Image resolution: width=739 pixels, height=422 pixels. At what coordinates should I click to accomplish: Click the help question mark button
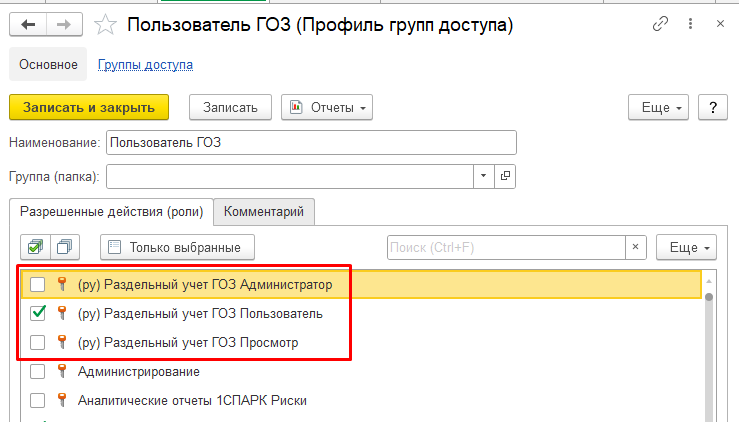pos(712,107)
